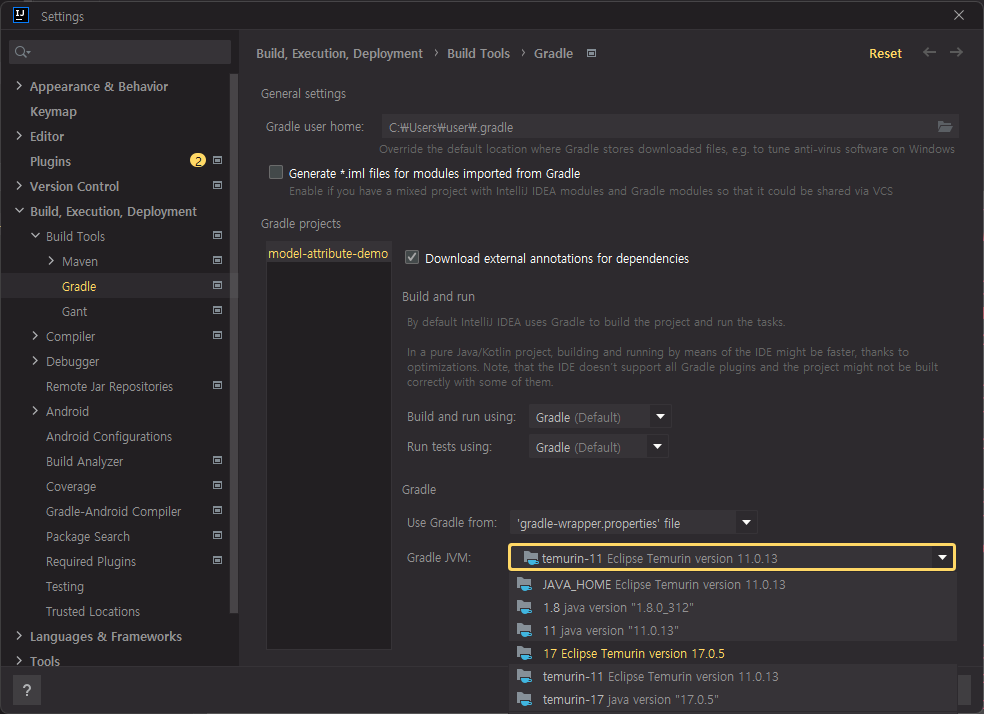984x714 pixels.
Task: Click the search magnifier icon in settings search
Action: (x=22, y=52)
